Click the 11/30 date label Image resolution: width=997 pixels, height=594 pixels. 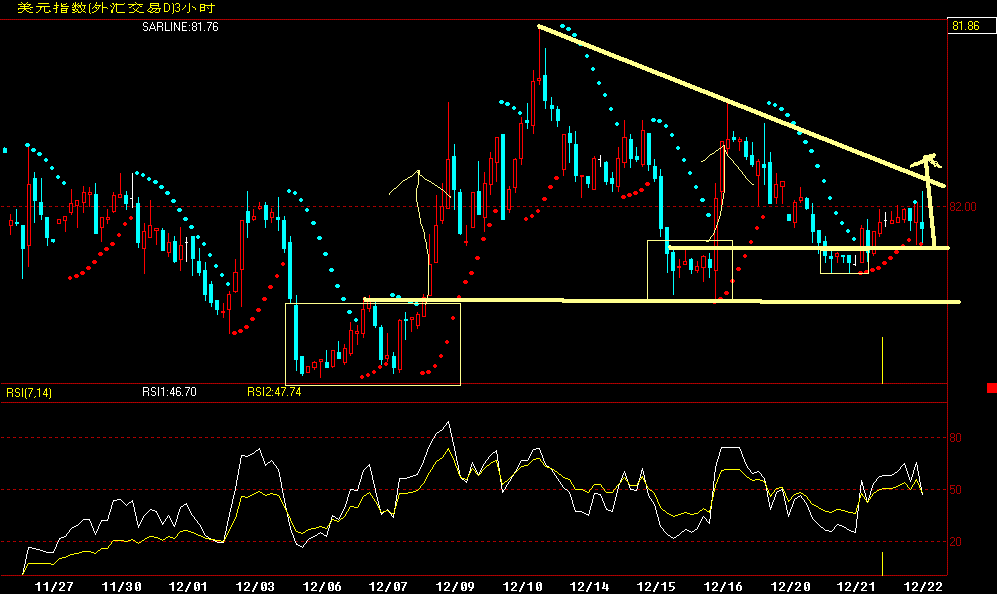coord(121,586)
